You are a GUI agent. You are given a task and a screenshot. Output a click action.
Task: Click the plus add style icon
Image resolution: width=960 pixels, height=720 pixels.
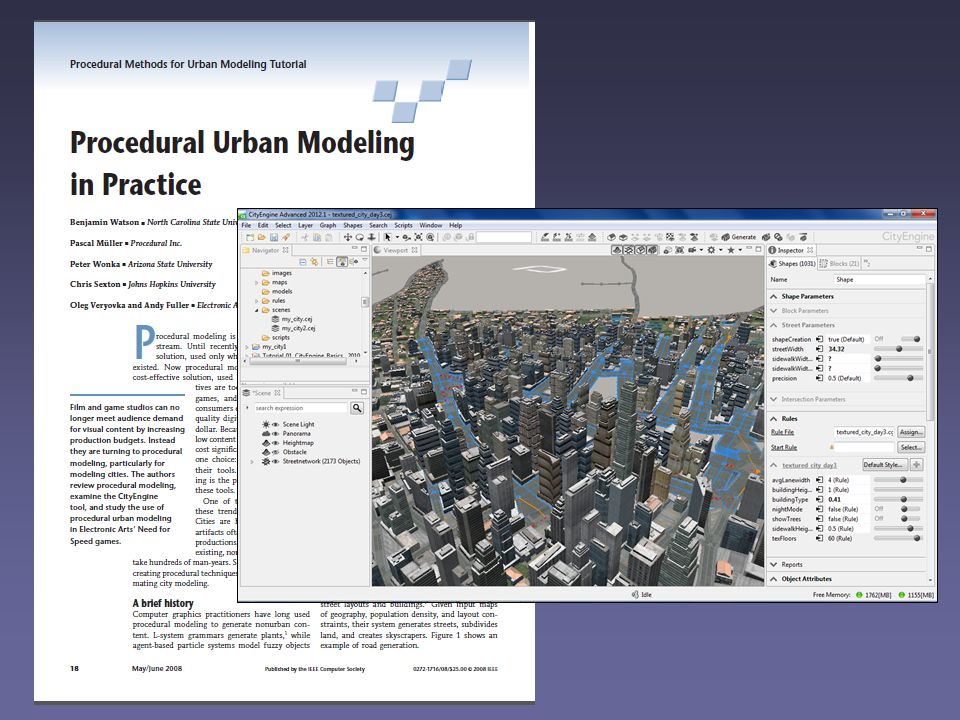click(917, 465)
